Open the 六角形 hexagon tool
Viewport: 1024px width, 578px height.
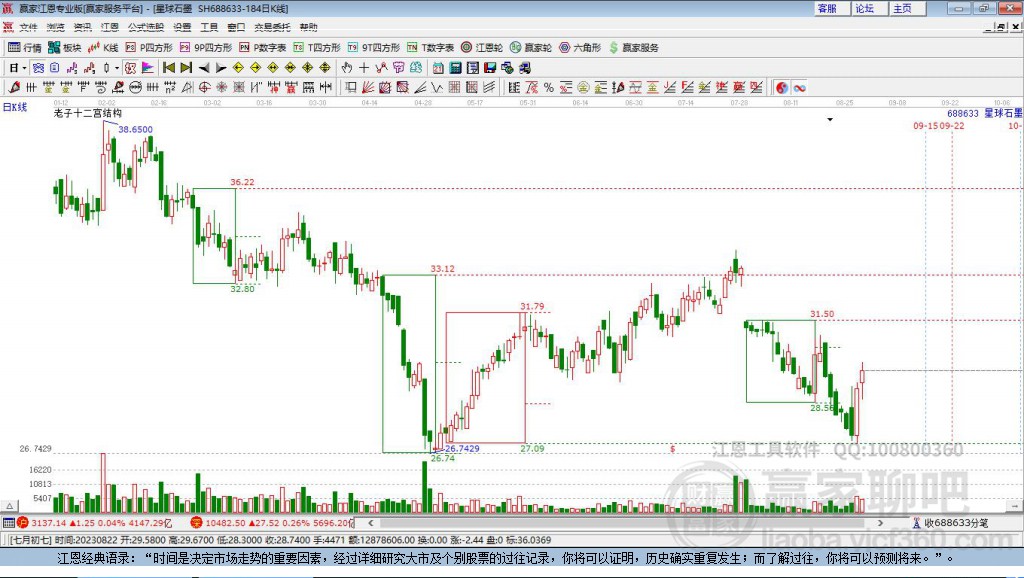580,48
